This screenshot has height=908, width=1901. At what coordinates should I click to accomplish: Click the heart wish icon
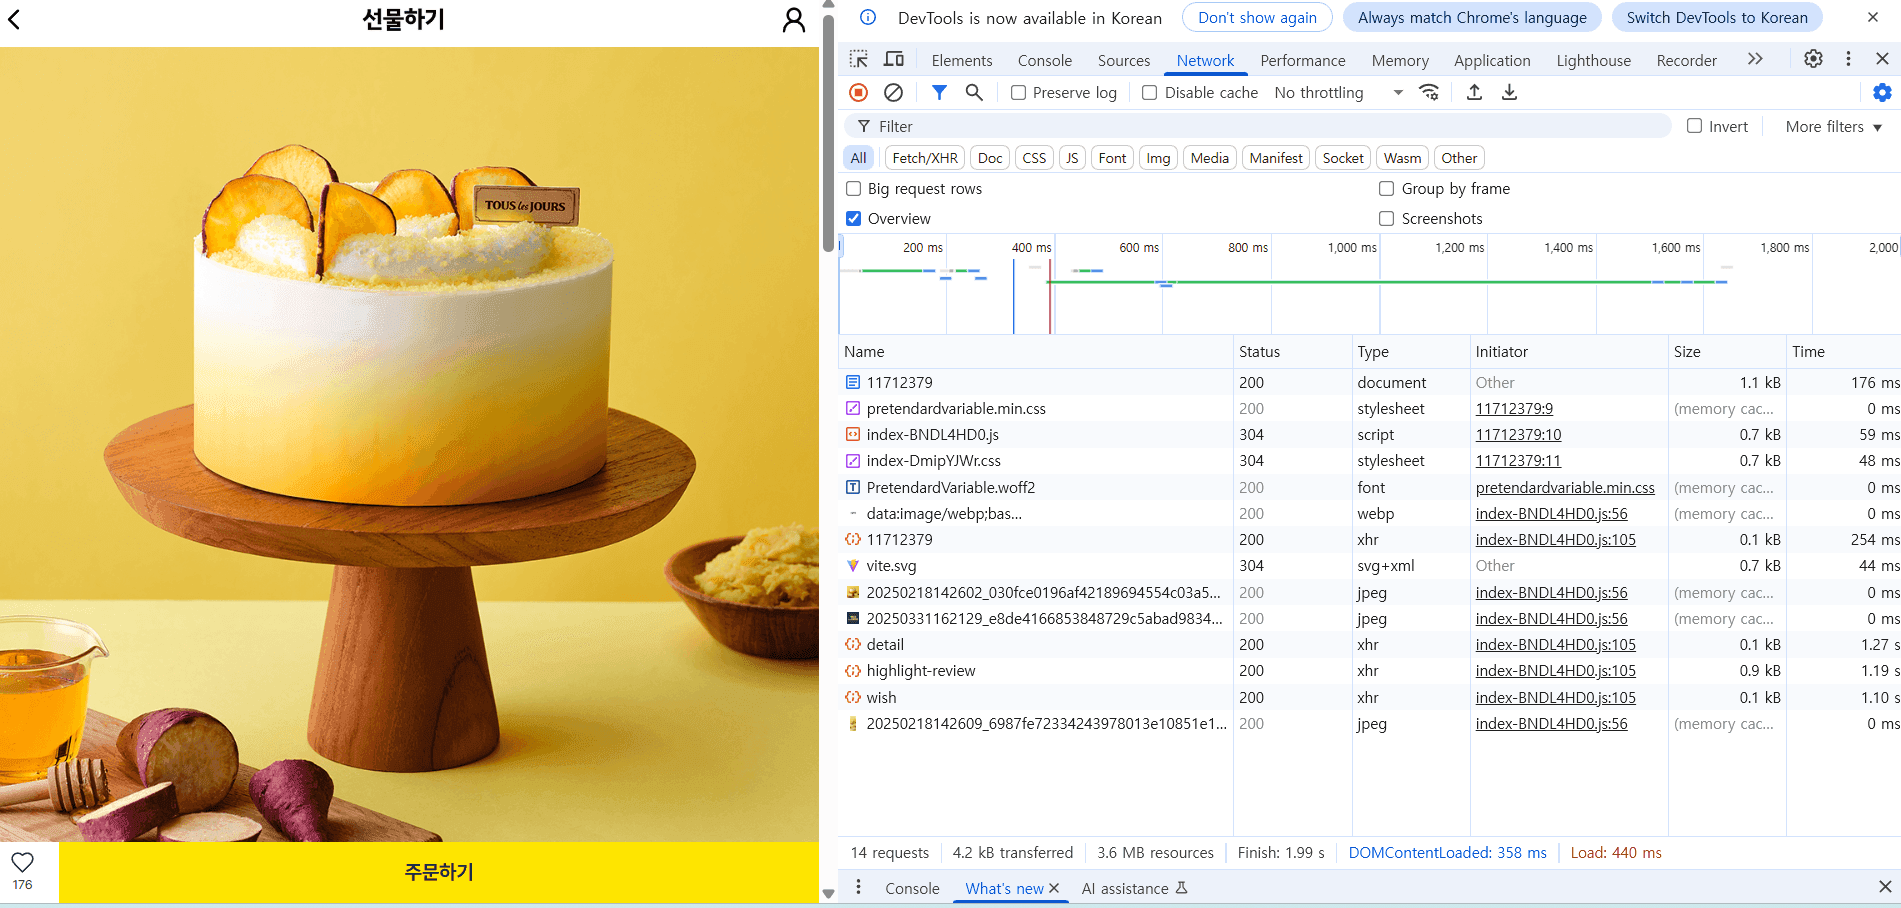pyautogui.click(x=23, y=862)
